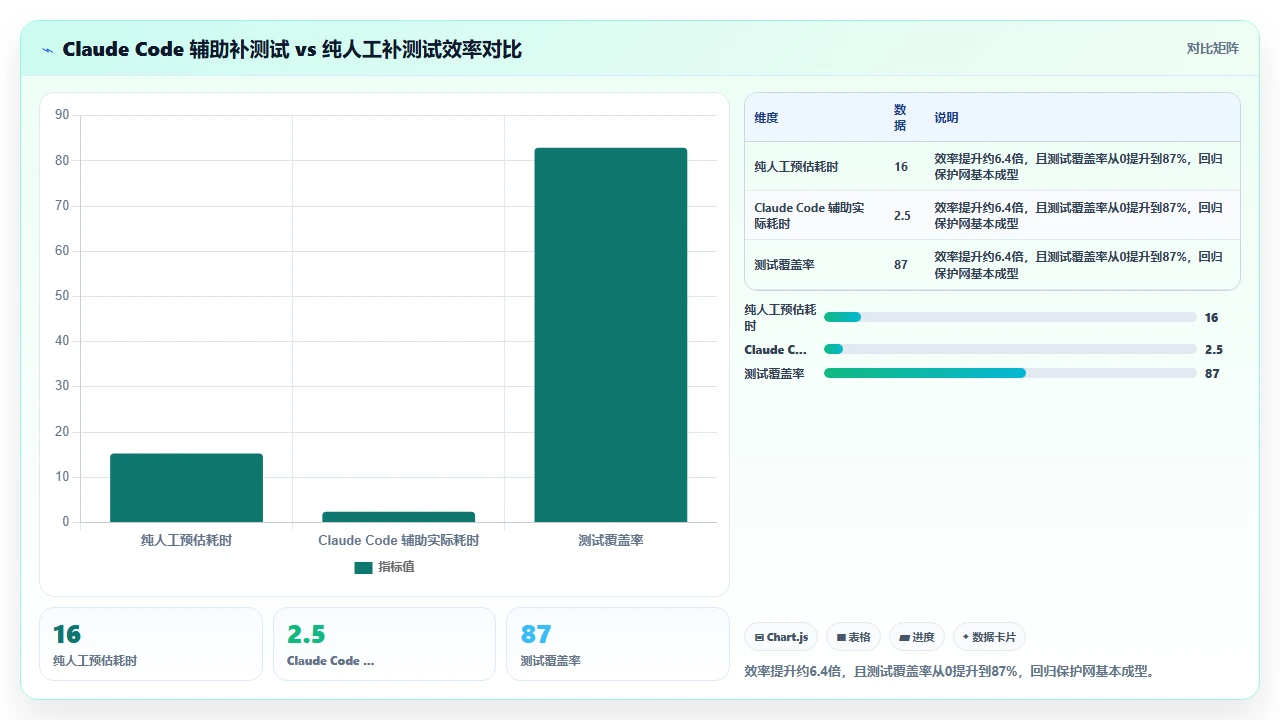Click the 50 y-axis tick label

point(62,296)
